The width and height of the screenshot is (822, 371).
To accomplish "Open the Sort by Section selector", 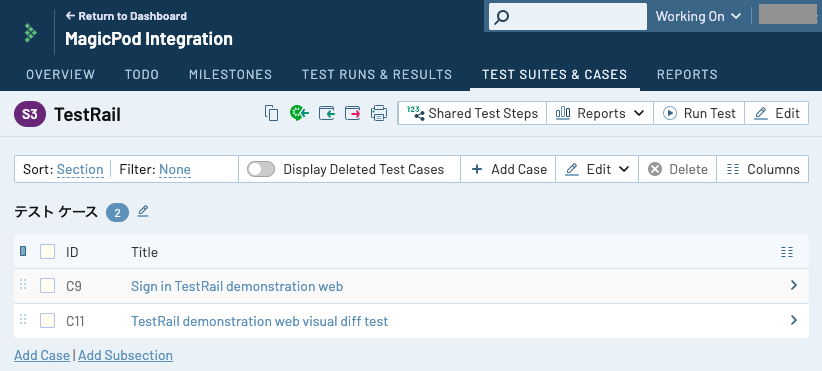I will tap(80, 169).
